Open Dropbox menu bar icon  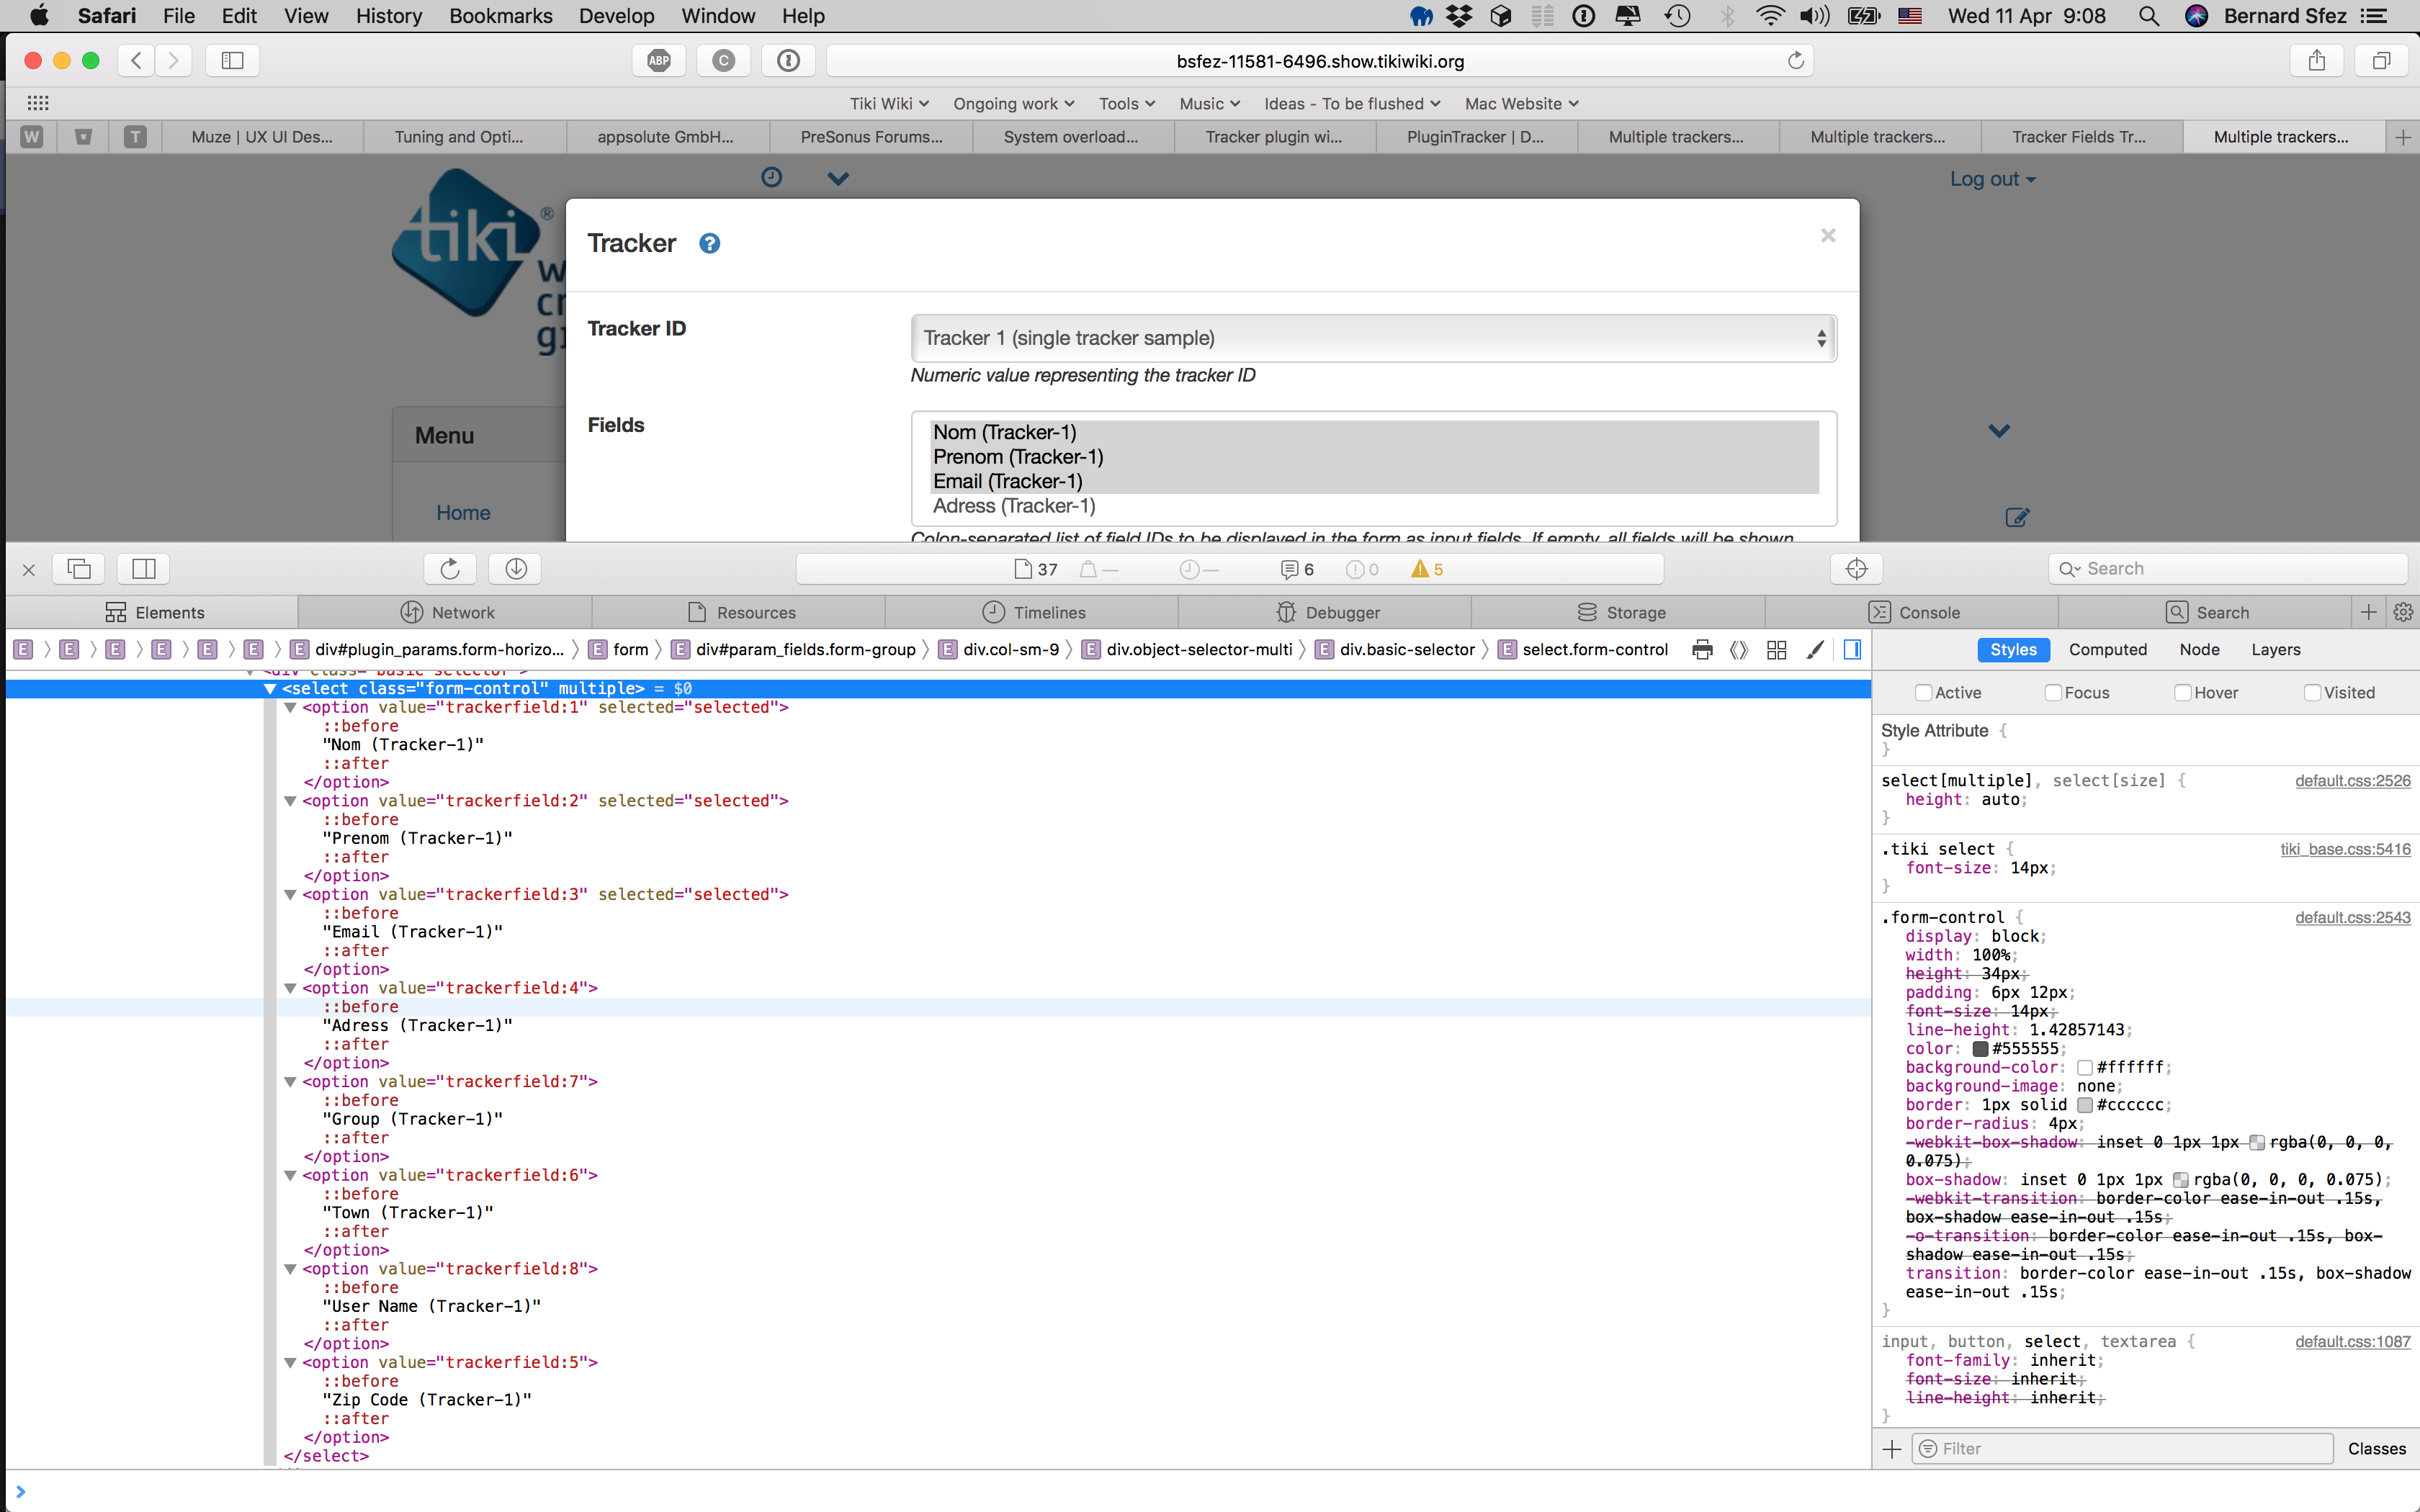click(x=1460, y=16)
